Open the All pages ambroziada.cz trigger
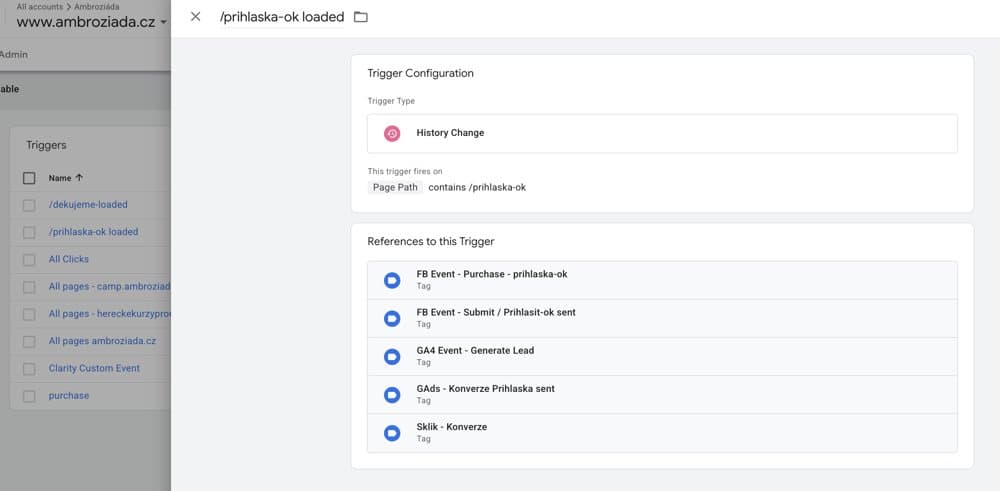 [x=102, y=341]
